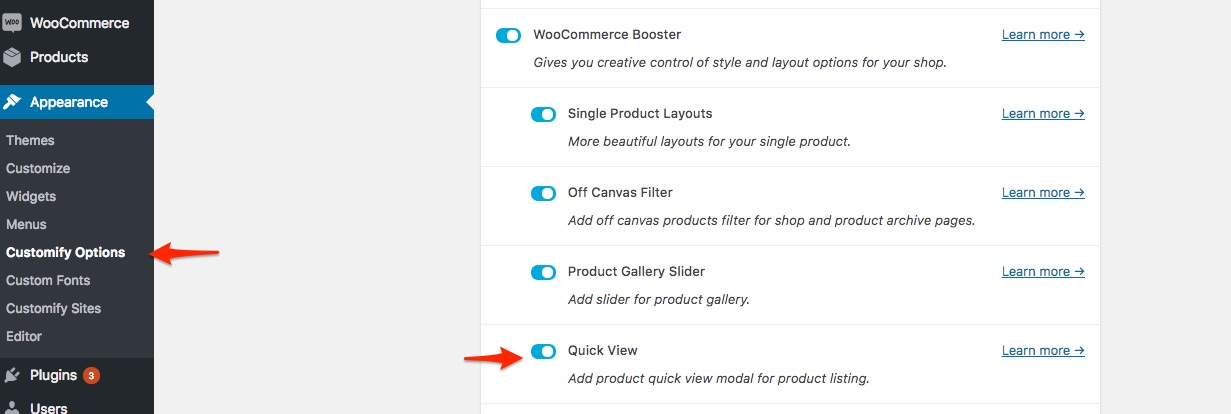Click the Plugins update count badge
Viewport: 1231px width, 414px height.
tap(91, 376)
